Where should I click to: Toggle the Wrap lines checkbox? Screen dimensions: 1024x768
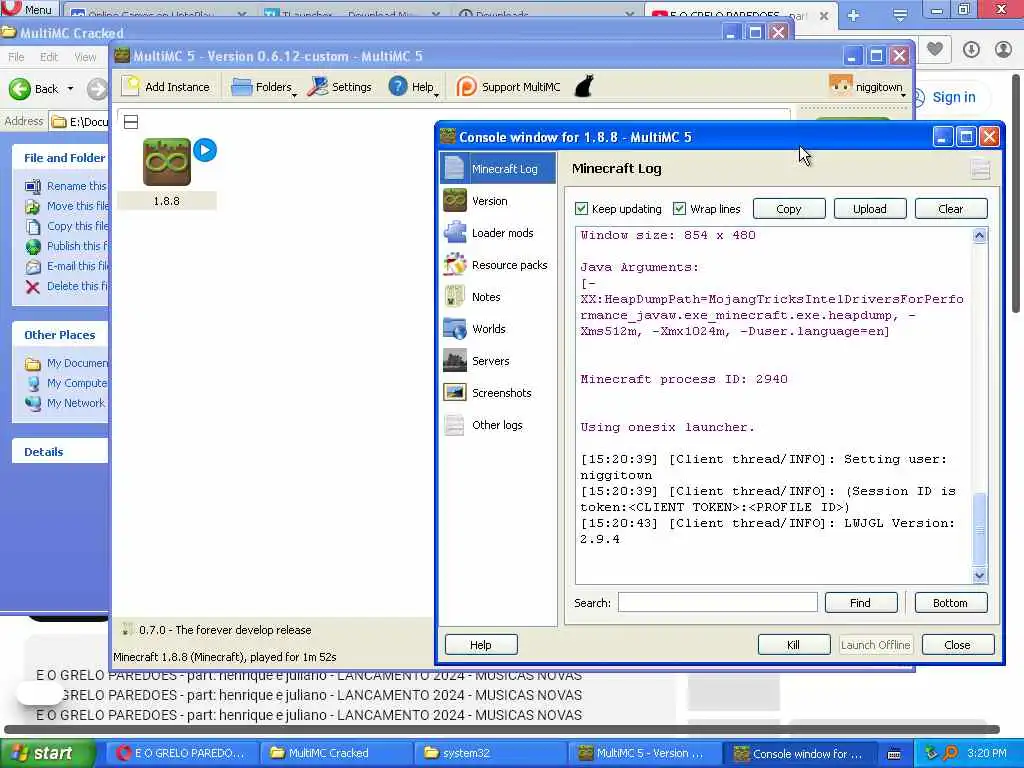pos(679,209)
